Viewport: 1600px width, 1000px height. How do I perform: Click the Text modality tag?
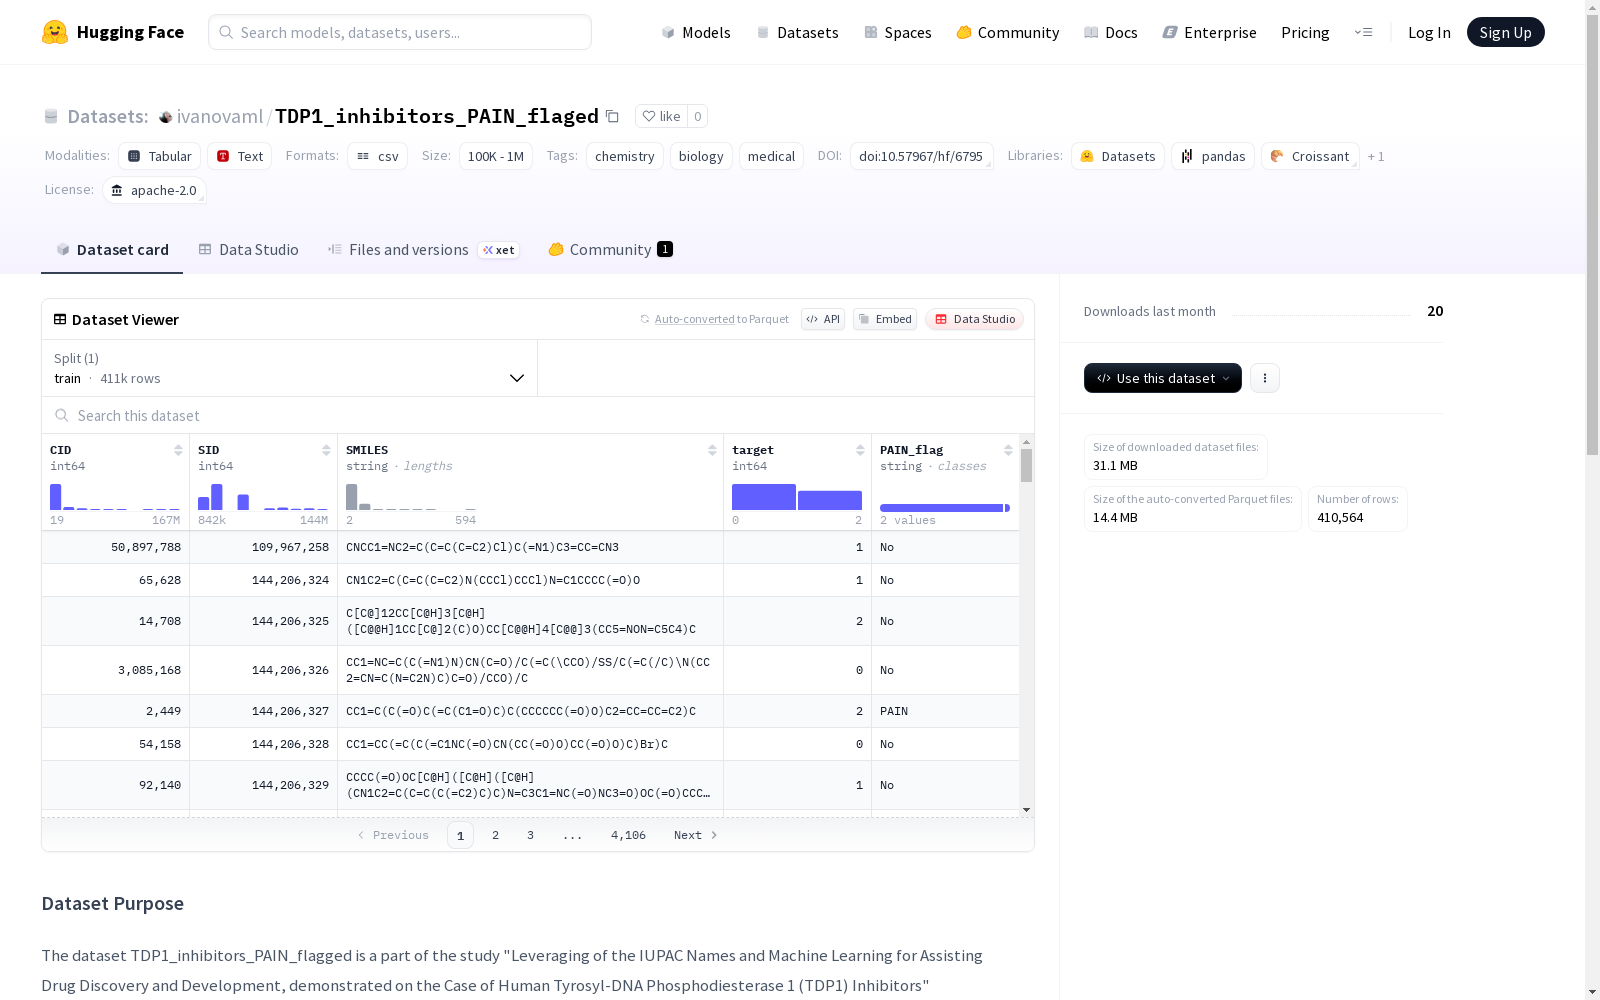coord(240,156)
